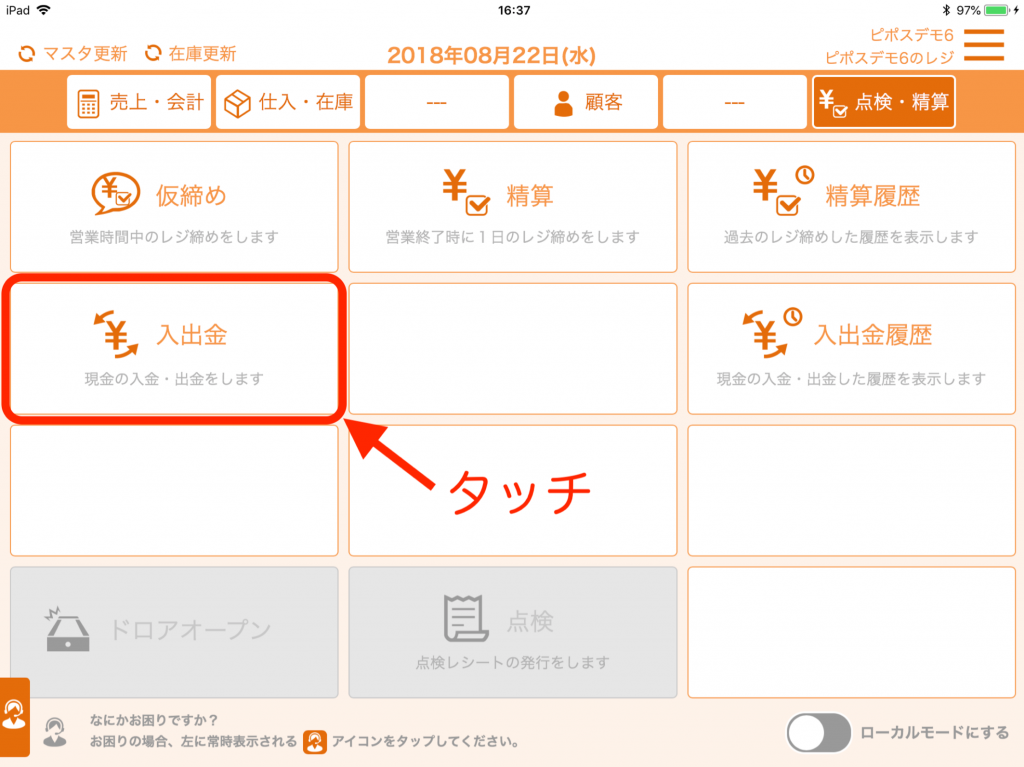Tap the マスタ更新 refresh icon
The image size is (1024, 767).
(x=27, y=54)
